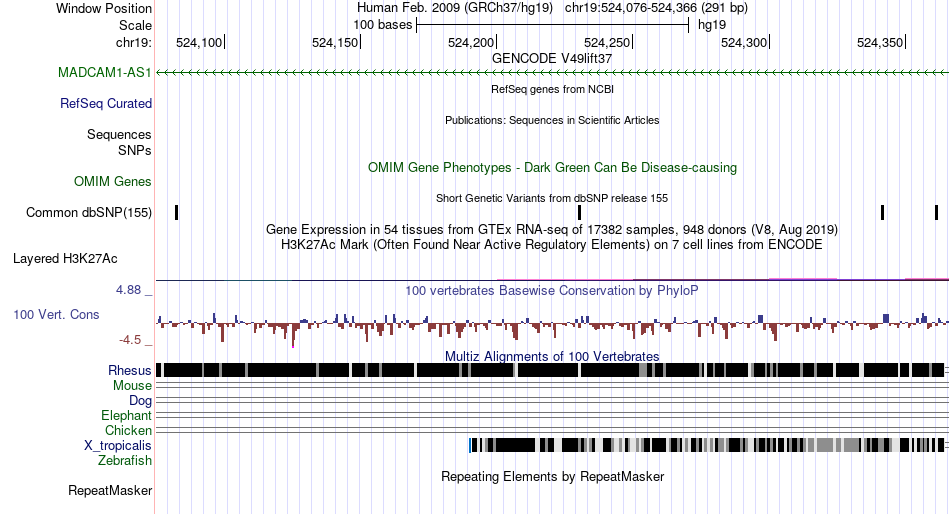The image size is (950, 514).
Task: Click the MADCAM1-AS1 intron arrow line
Action: (552, 73)
